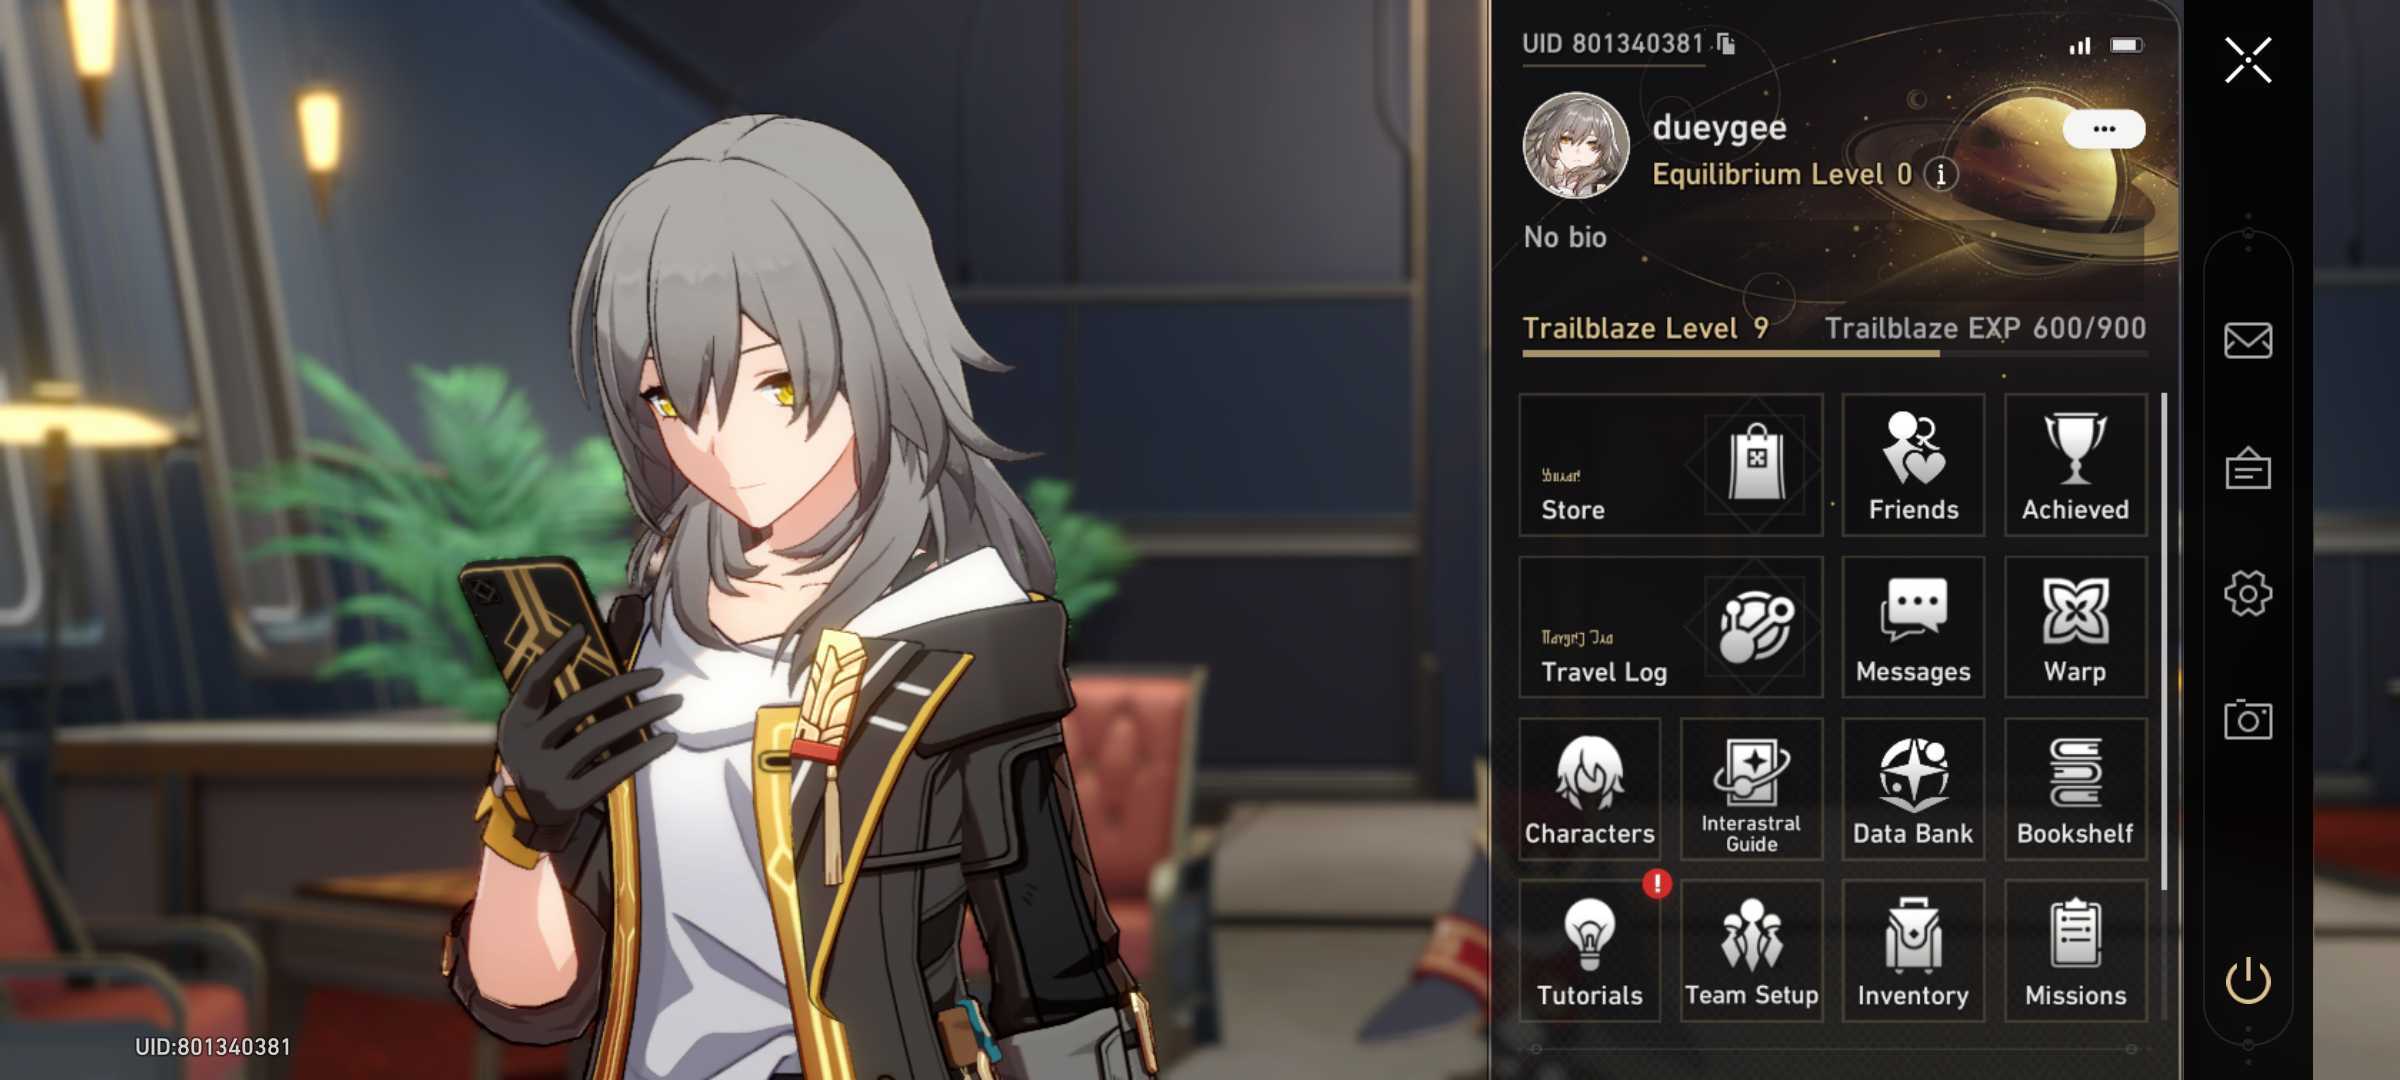Click the dueygee profile avatar
This screenshot has height=1080, width=2400.
pyautogui.click(x=1575, y=146)
